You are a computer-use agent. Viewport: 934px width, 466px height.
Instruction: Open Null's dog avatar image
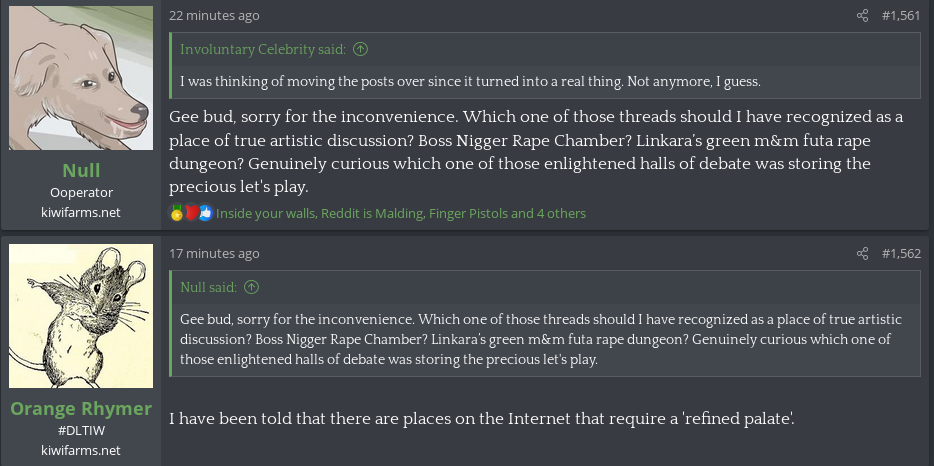coord(81,78)
